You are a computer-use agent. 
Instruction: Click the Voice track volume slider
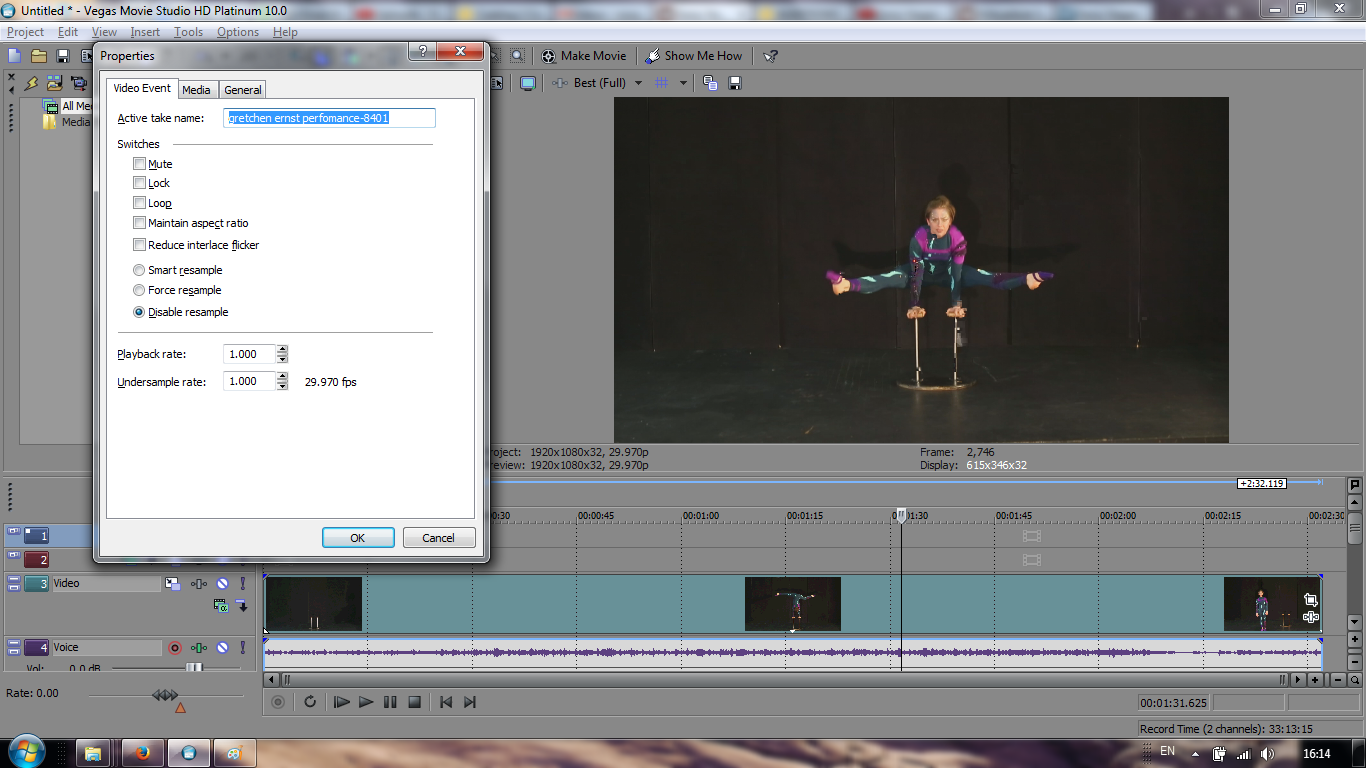[194, 668]
